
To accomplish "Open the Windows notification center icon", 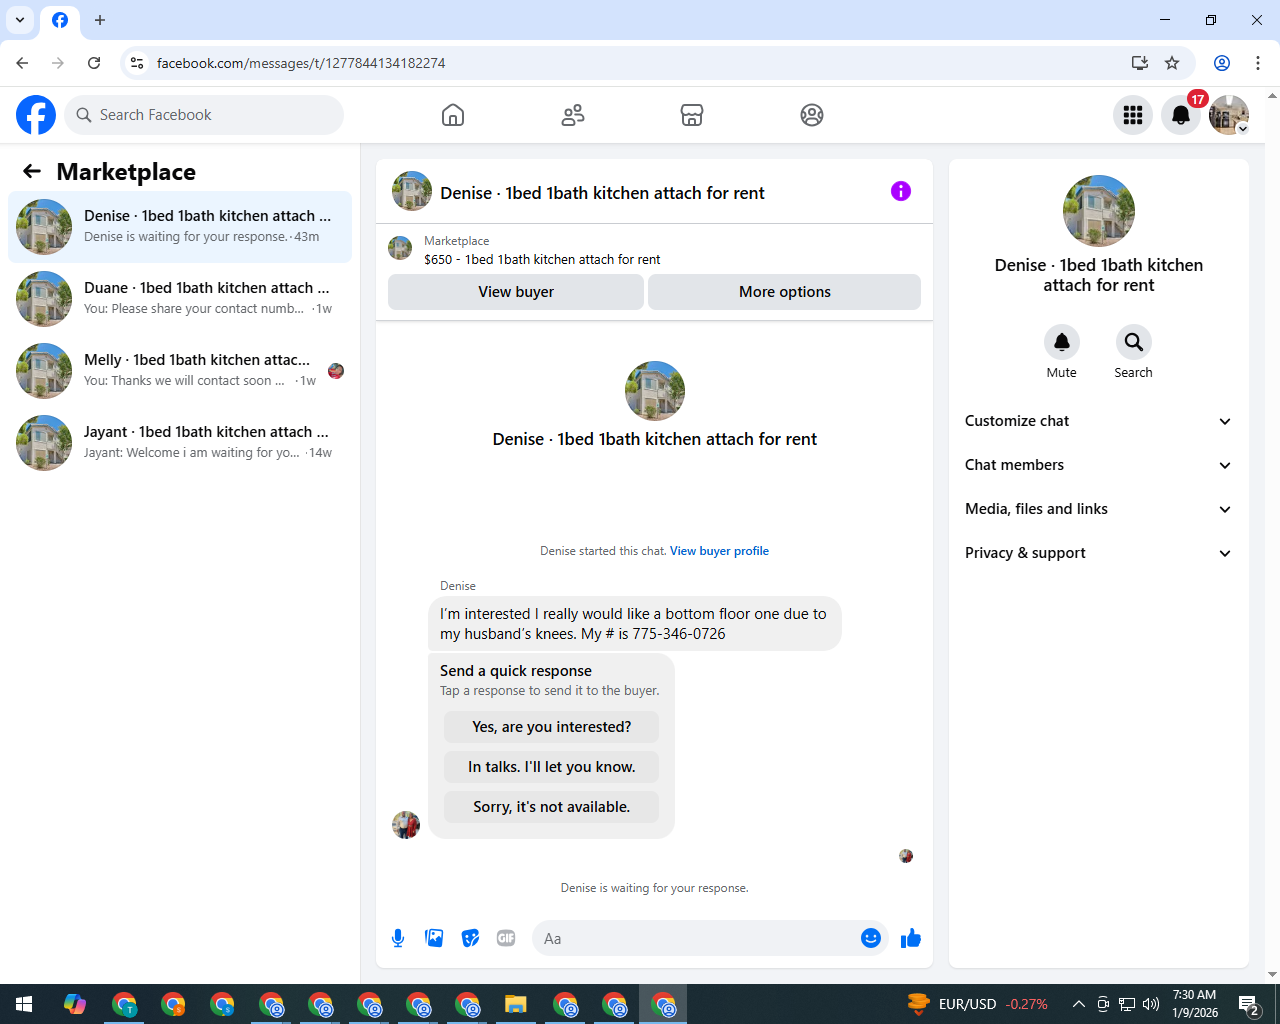I will pyautogui.click(x=1248, y=1004).
